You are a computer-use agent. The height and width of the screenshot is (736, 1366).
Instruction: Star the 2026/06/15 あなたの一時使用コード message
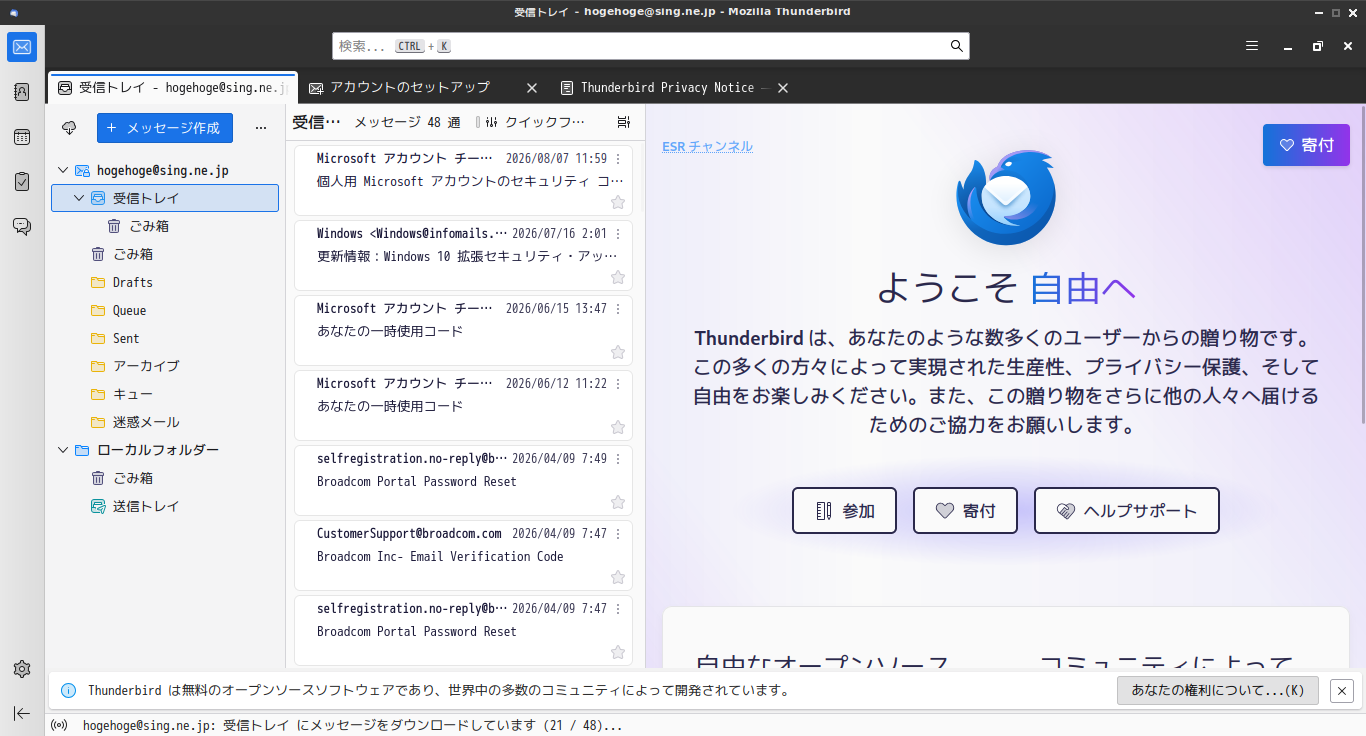pos(618,352)
